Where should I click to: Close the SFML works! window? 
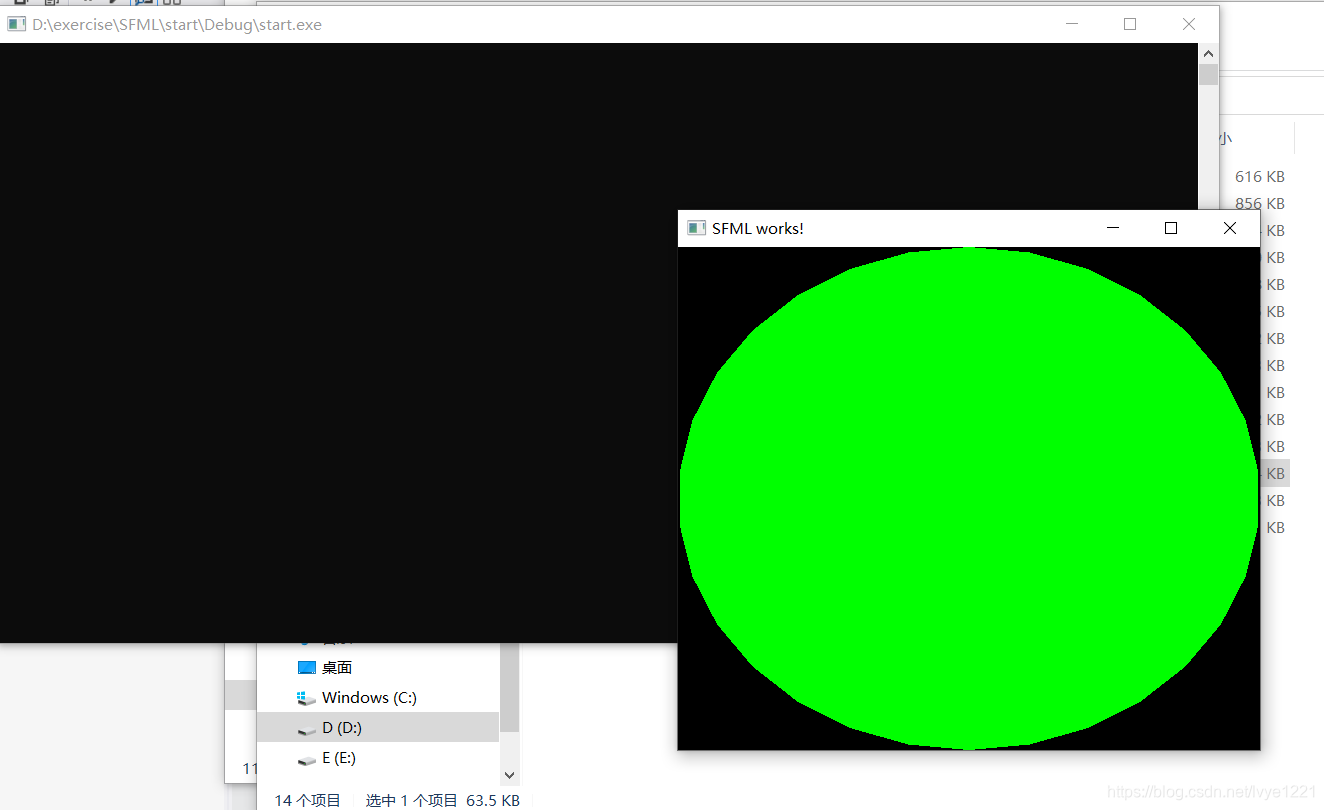tap(1230, 228)
